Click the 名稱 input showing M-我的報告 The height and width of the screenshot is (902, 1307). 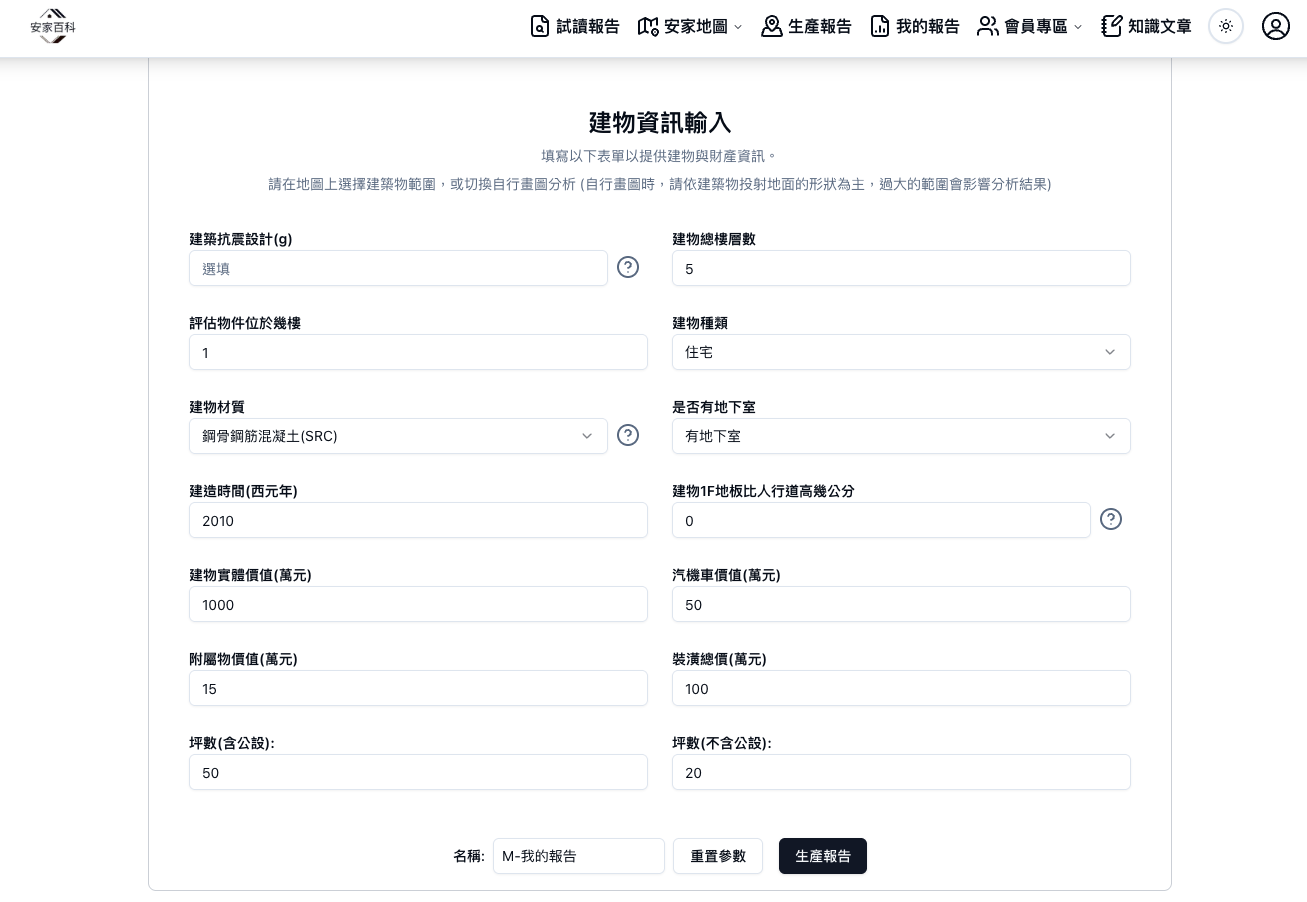coord(579,856)
